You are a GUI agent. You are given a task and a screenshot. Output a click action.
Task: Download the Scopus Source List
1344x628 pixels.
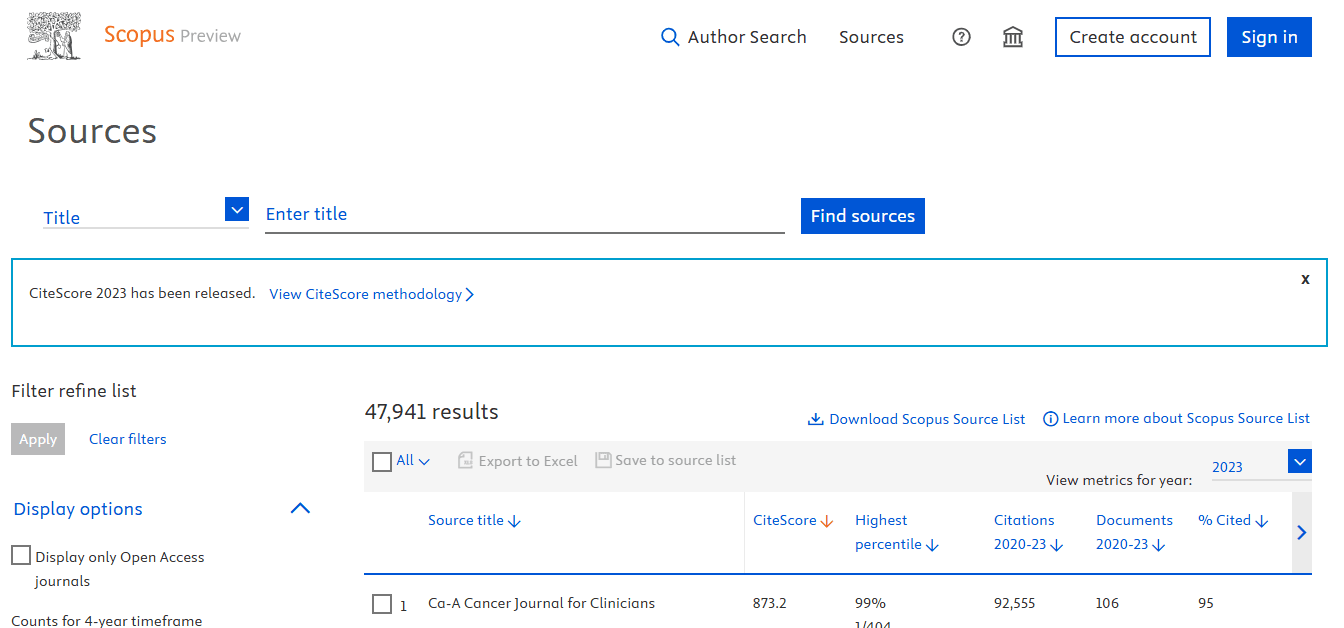[916, 418]
